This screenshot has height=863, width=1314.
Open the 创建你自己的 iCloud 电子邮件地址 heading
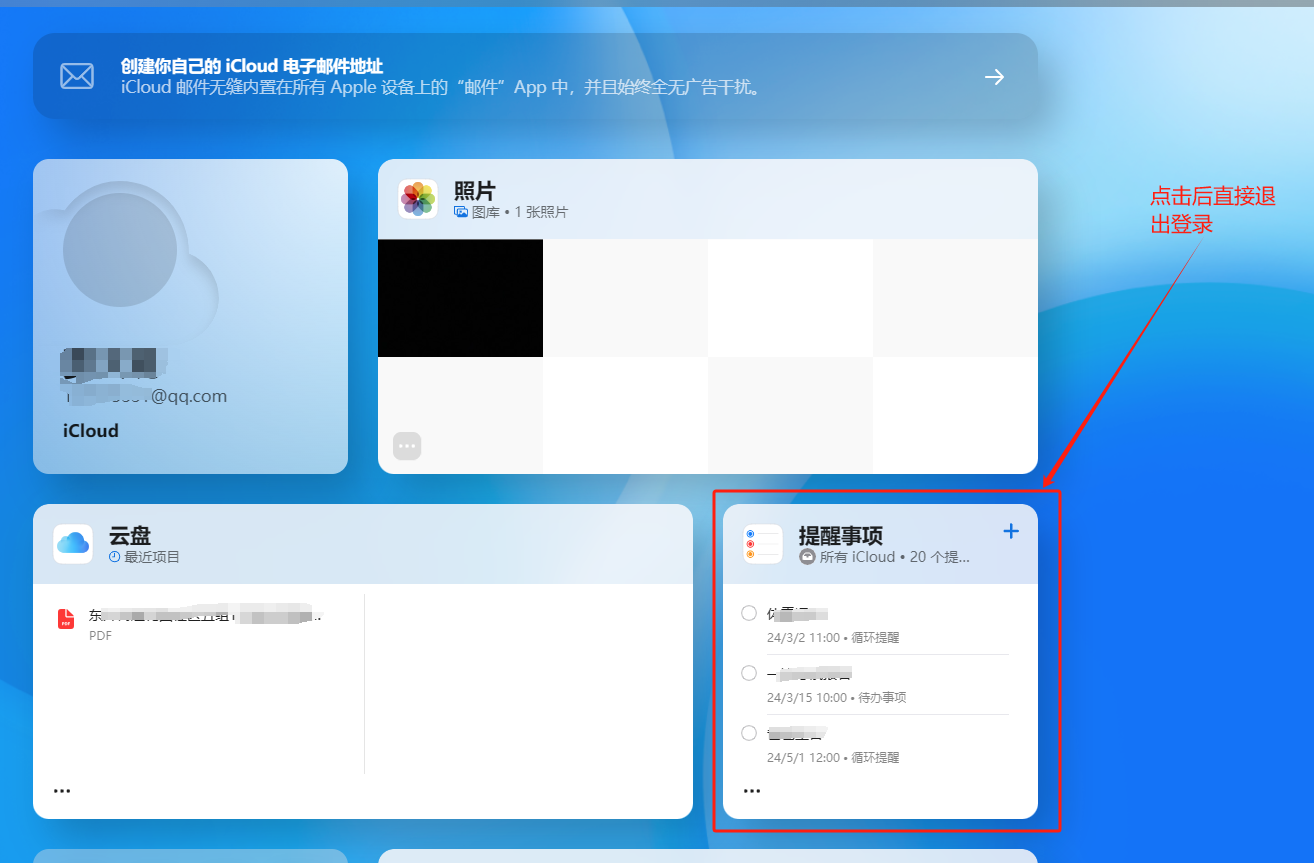tap(252, 66)
